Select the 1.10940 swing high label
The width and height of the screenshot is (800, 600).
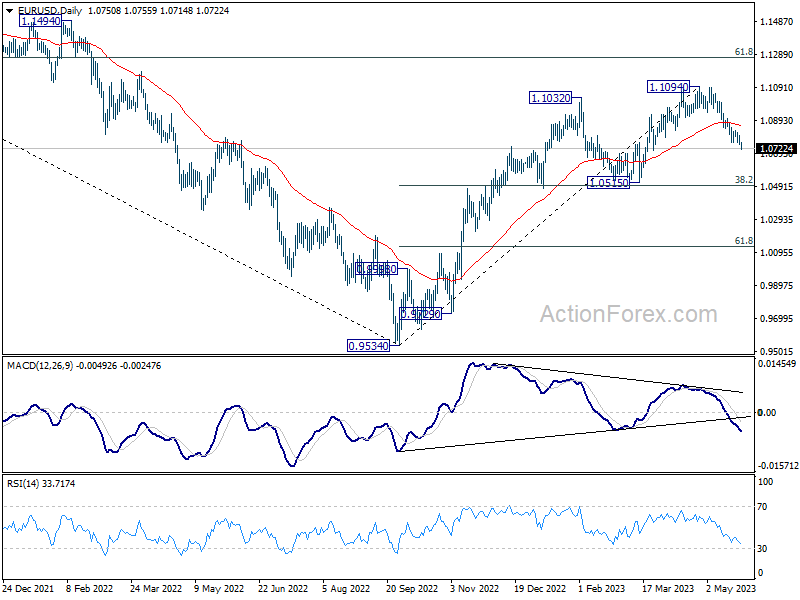pyautogui.click(x=667, y=88)
